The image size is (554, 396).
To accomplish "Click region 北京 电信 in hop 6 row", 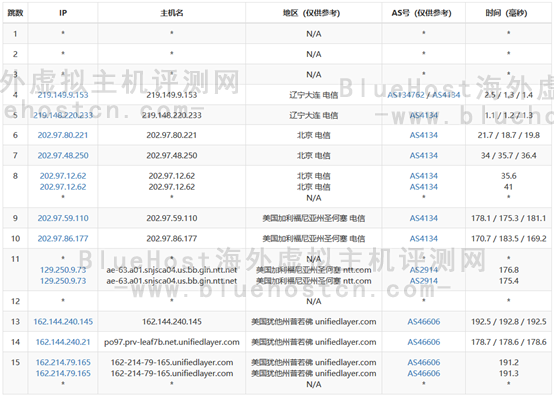I will tap(313, 135).
